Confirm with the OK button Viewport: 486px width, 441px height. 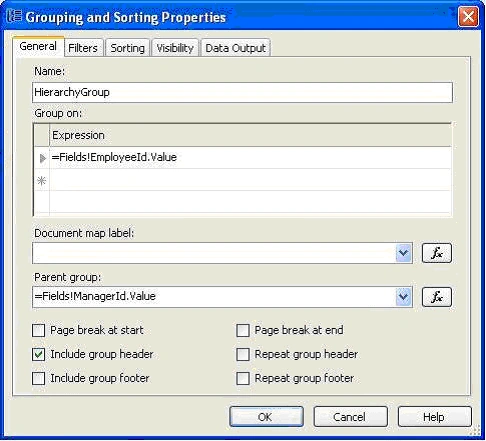click(x=266, y=417)
